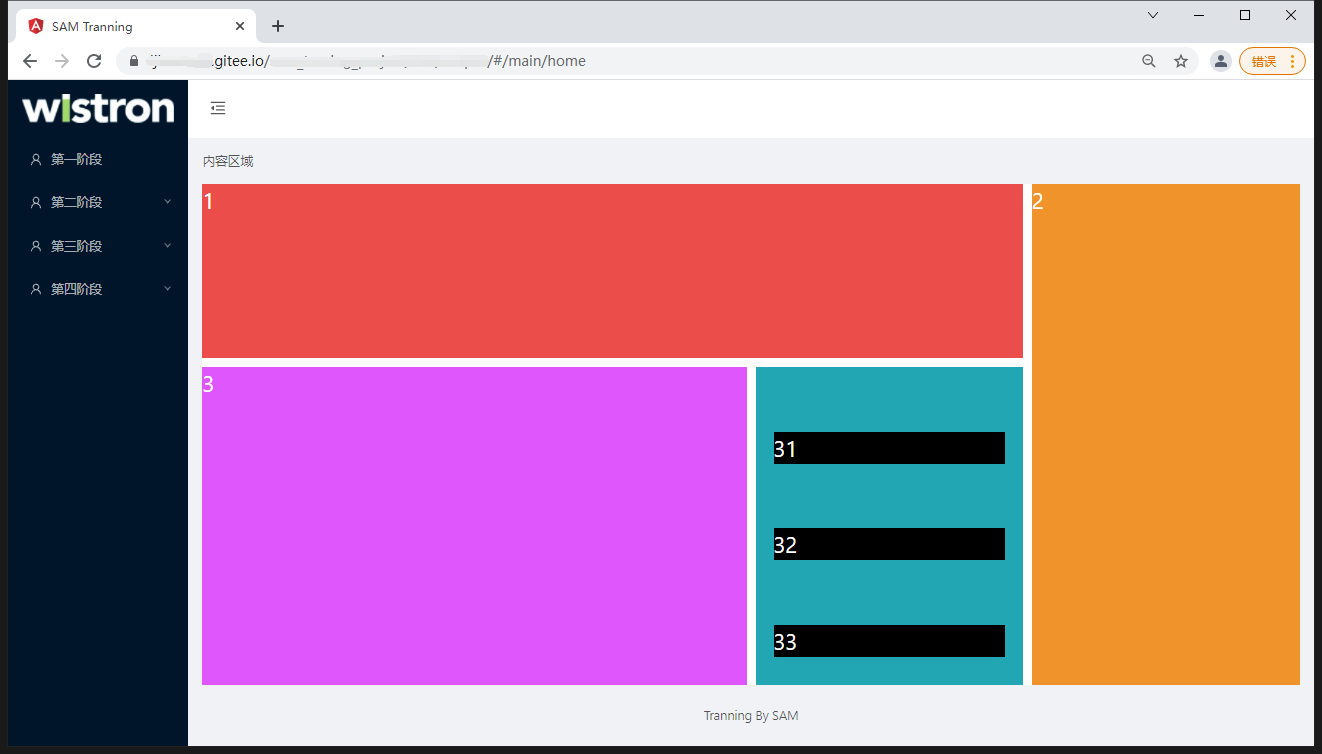Click the lock icon in the address bar
Image resolution: width=1322 pixels, height=754 pixels.
coord(134,61)
